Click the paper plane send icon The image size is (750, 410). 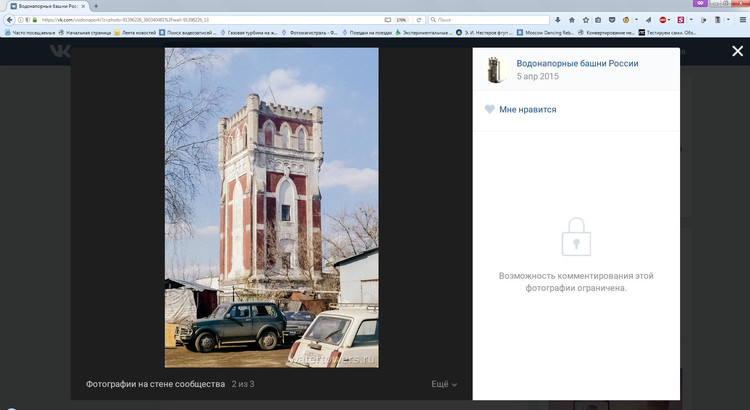point(648,20)
